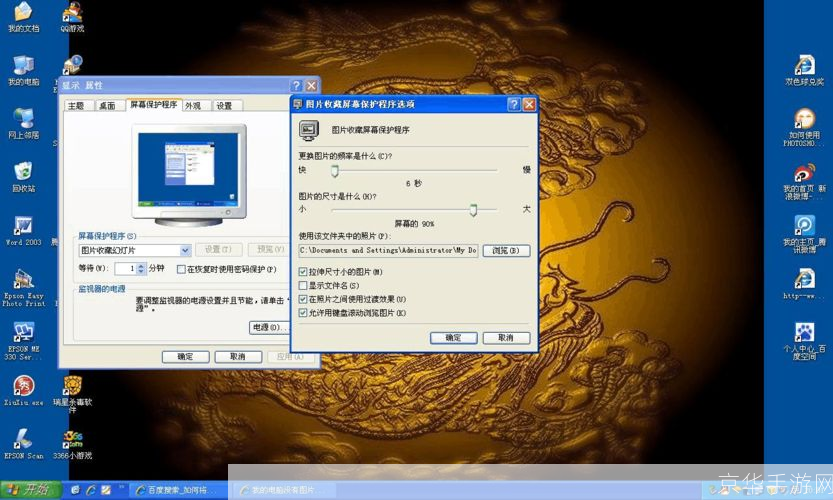
Task: Click the Internet Explorer quick launch icon
Action: (x=90, y=490)
